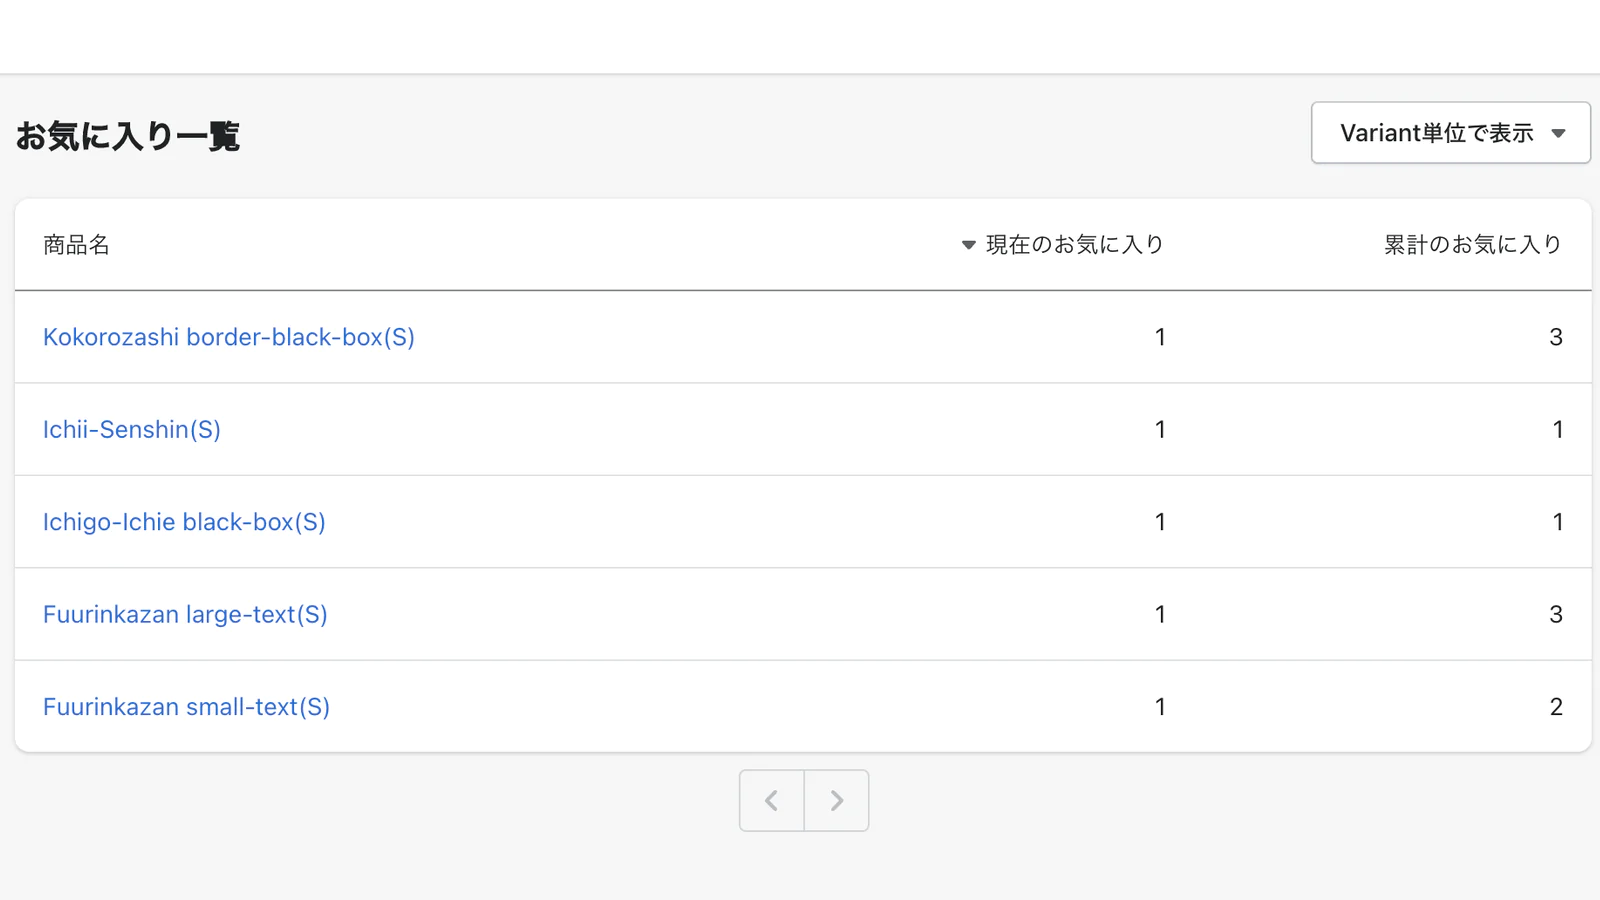Click cumulative count 2 for Fuurinkazan small-text

(x=1555, y=707)
